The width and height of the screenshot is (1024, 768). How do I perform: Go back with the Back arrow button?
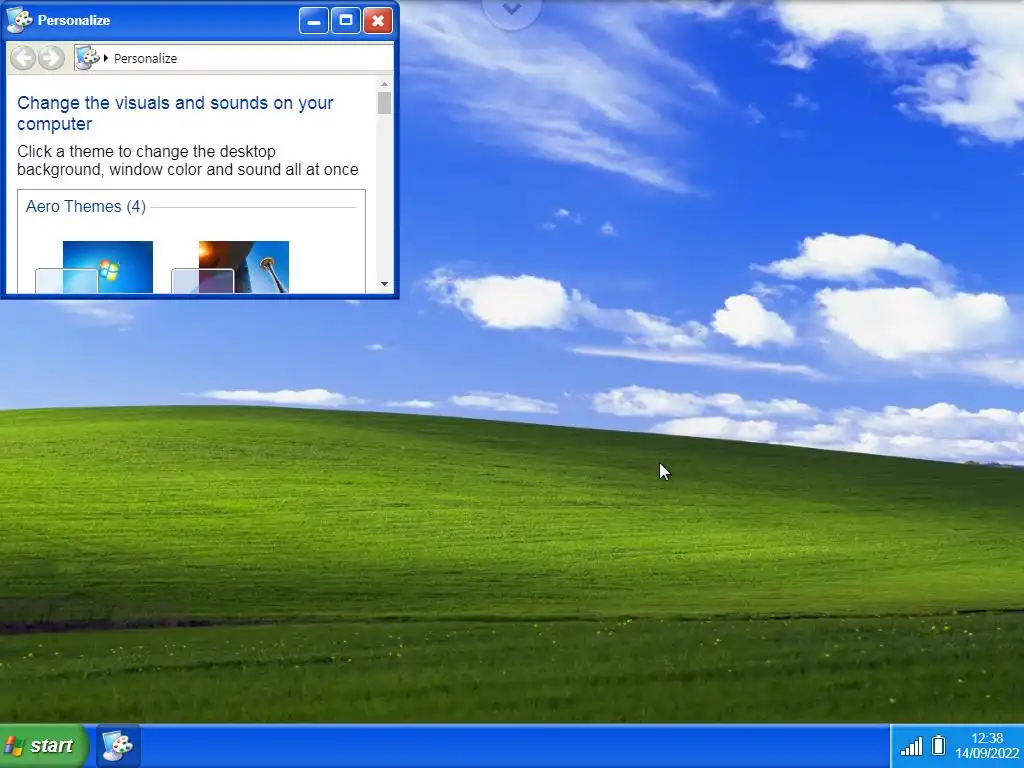point(23,58)
